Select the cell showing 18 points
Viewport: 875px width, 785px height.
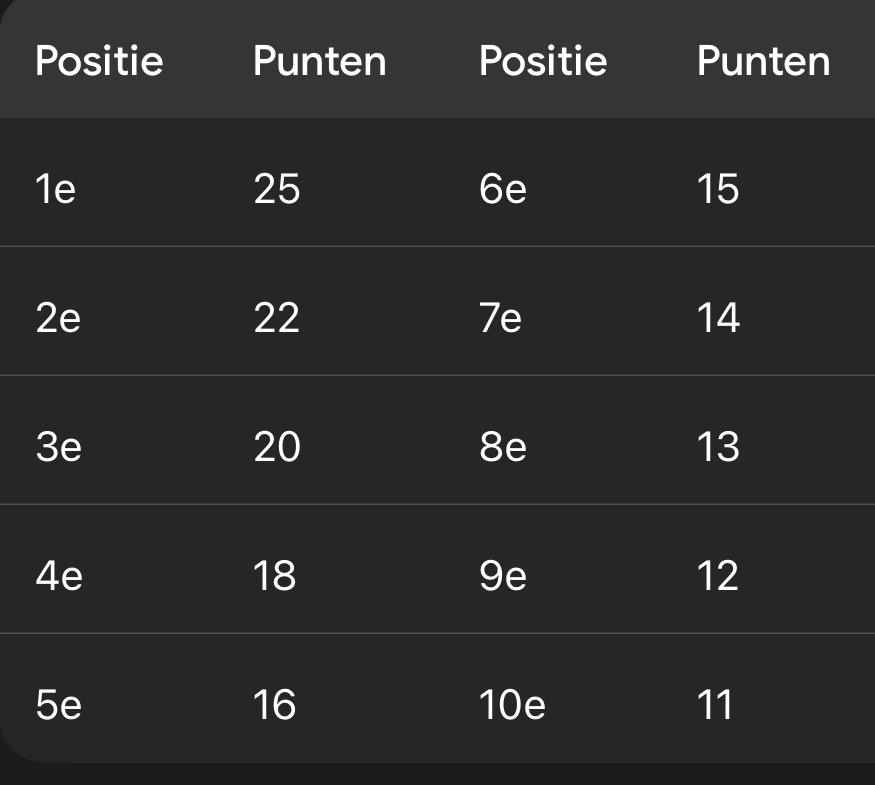275,576
